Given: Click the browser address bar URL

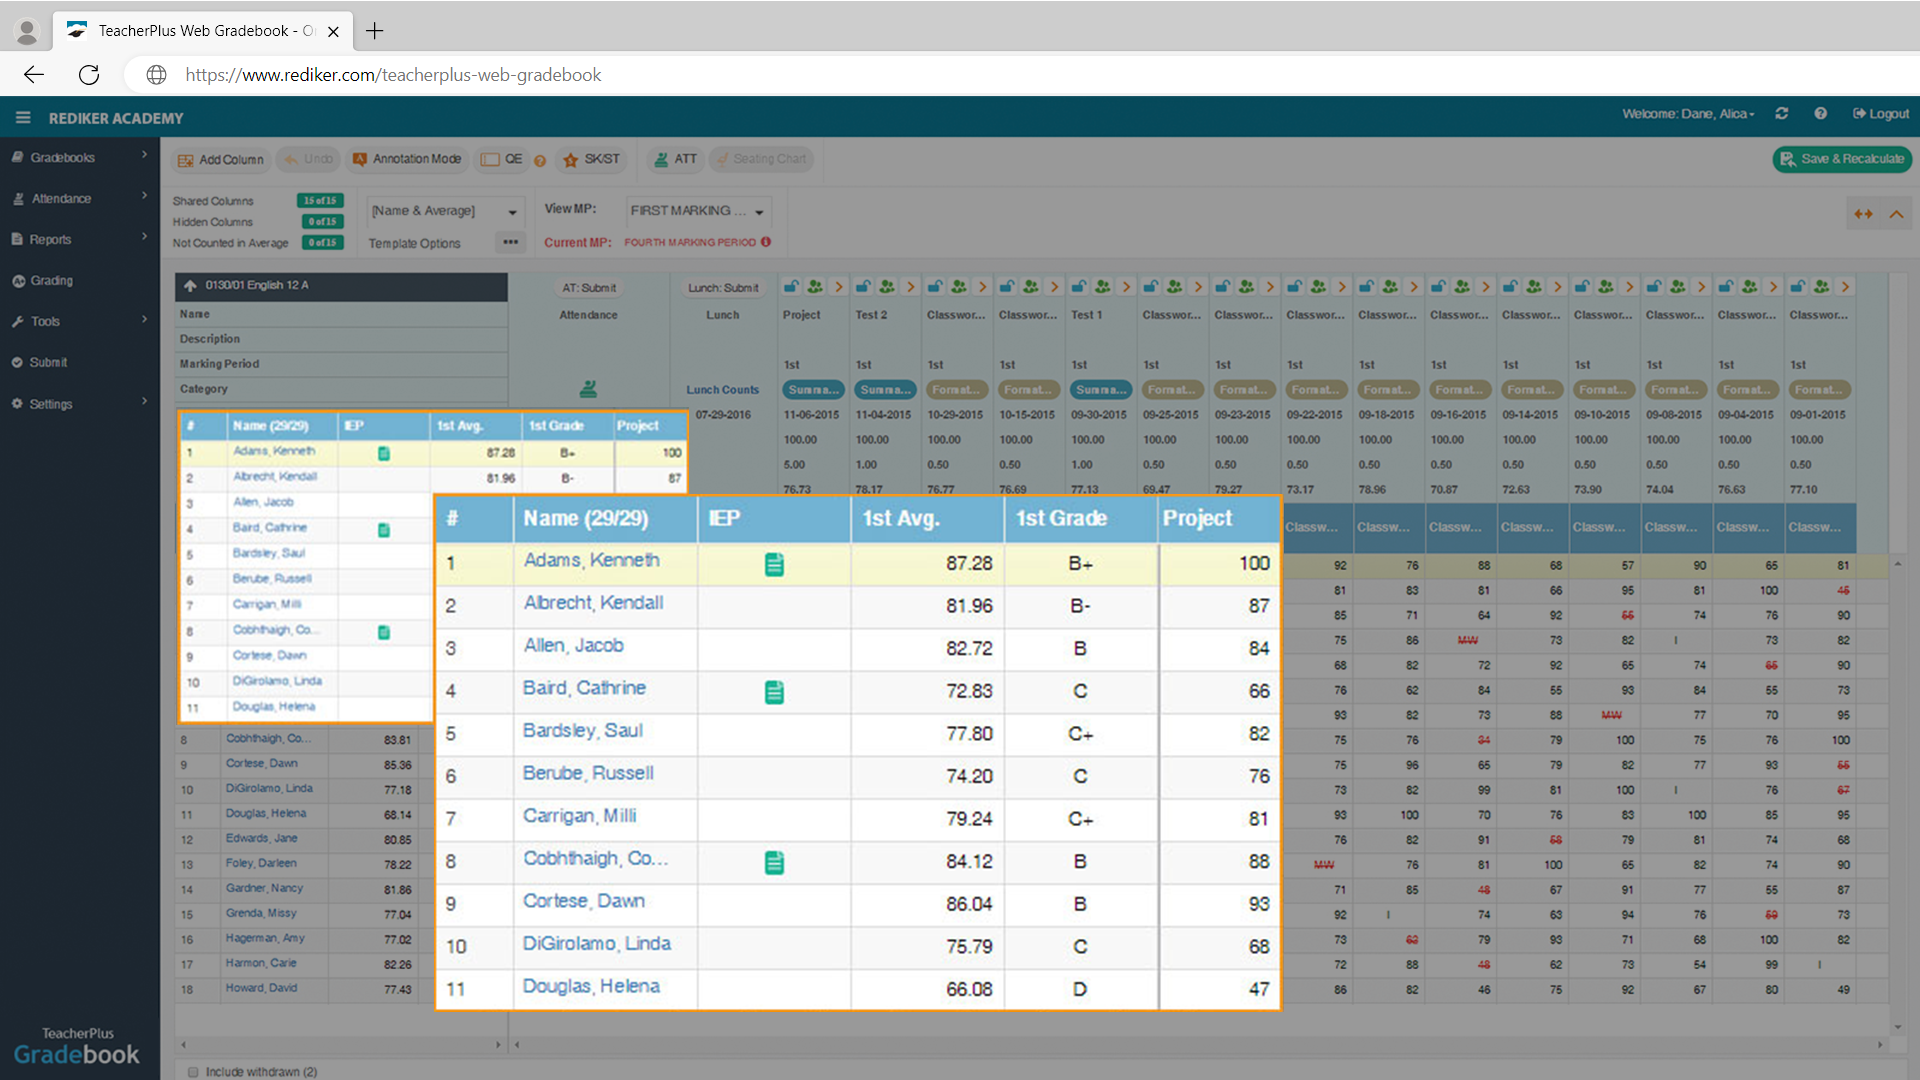Looking at the screenshot, I should (392, 74).
